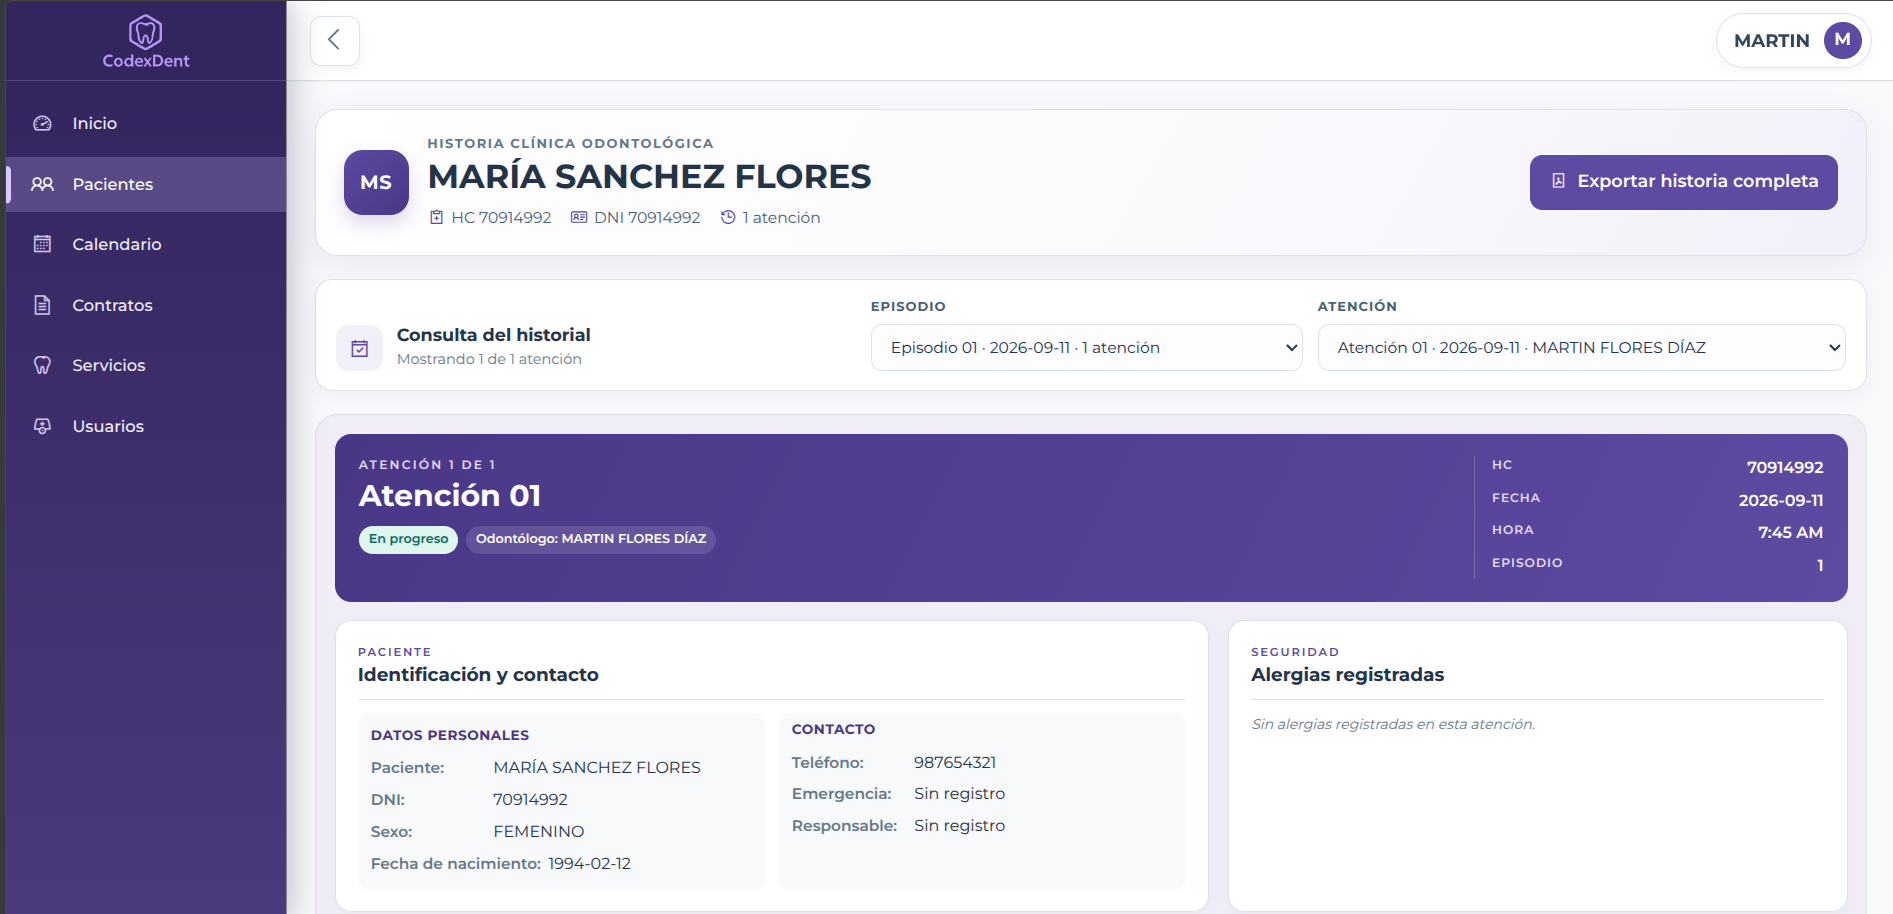Click the DNI card icon
1893x914 pixels.
pyautogui.click(x=579, y=217)
